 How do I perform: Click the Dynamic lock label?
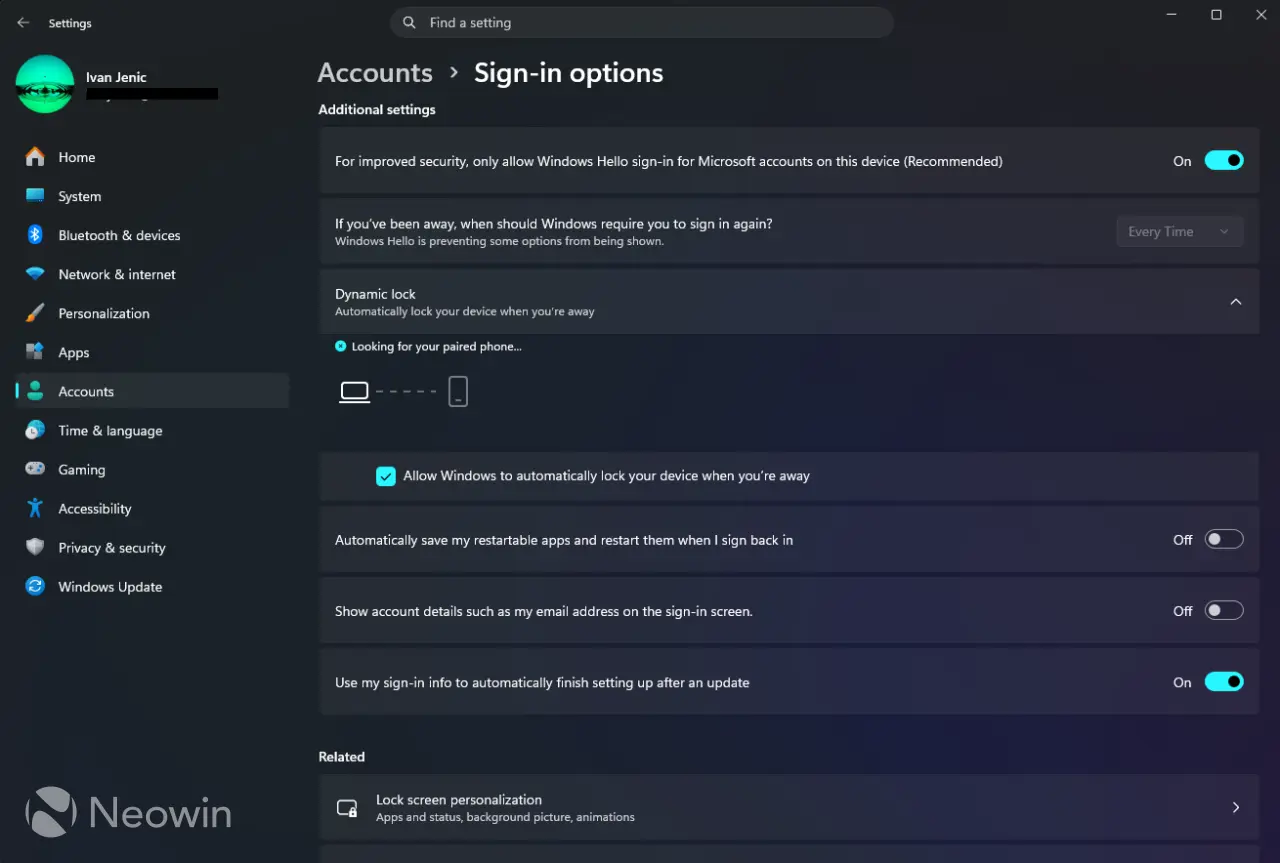tap(375, 294)
